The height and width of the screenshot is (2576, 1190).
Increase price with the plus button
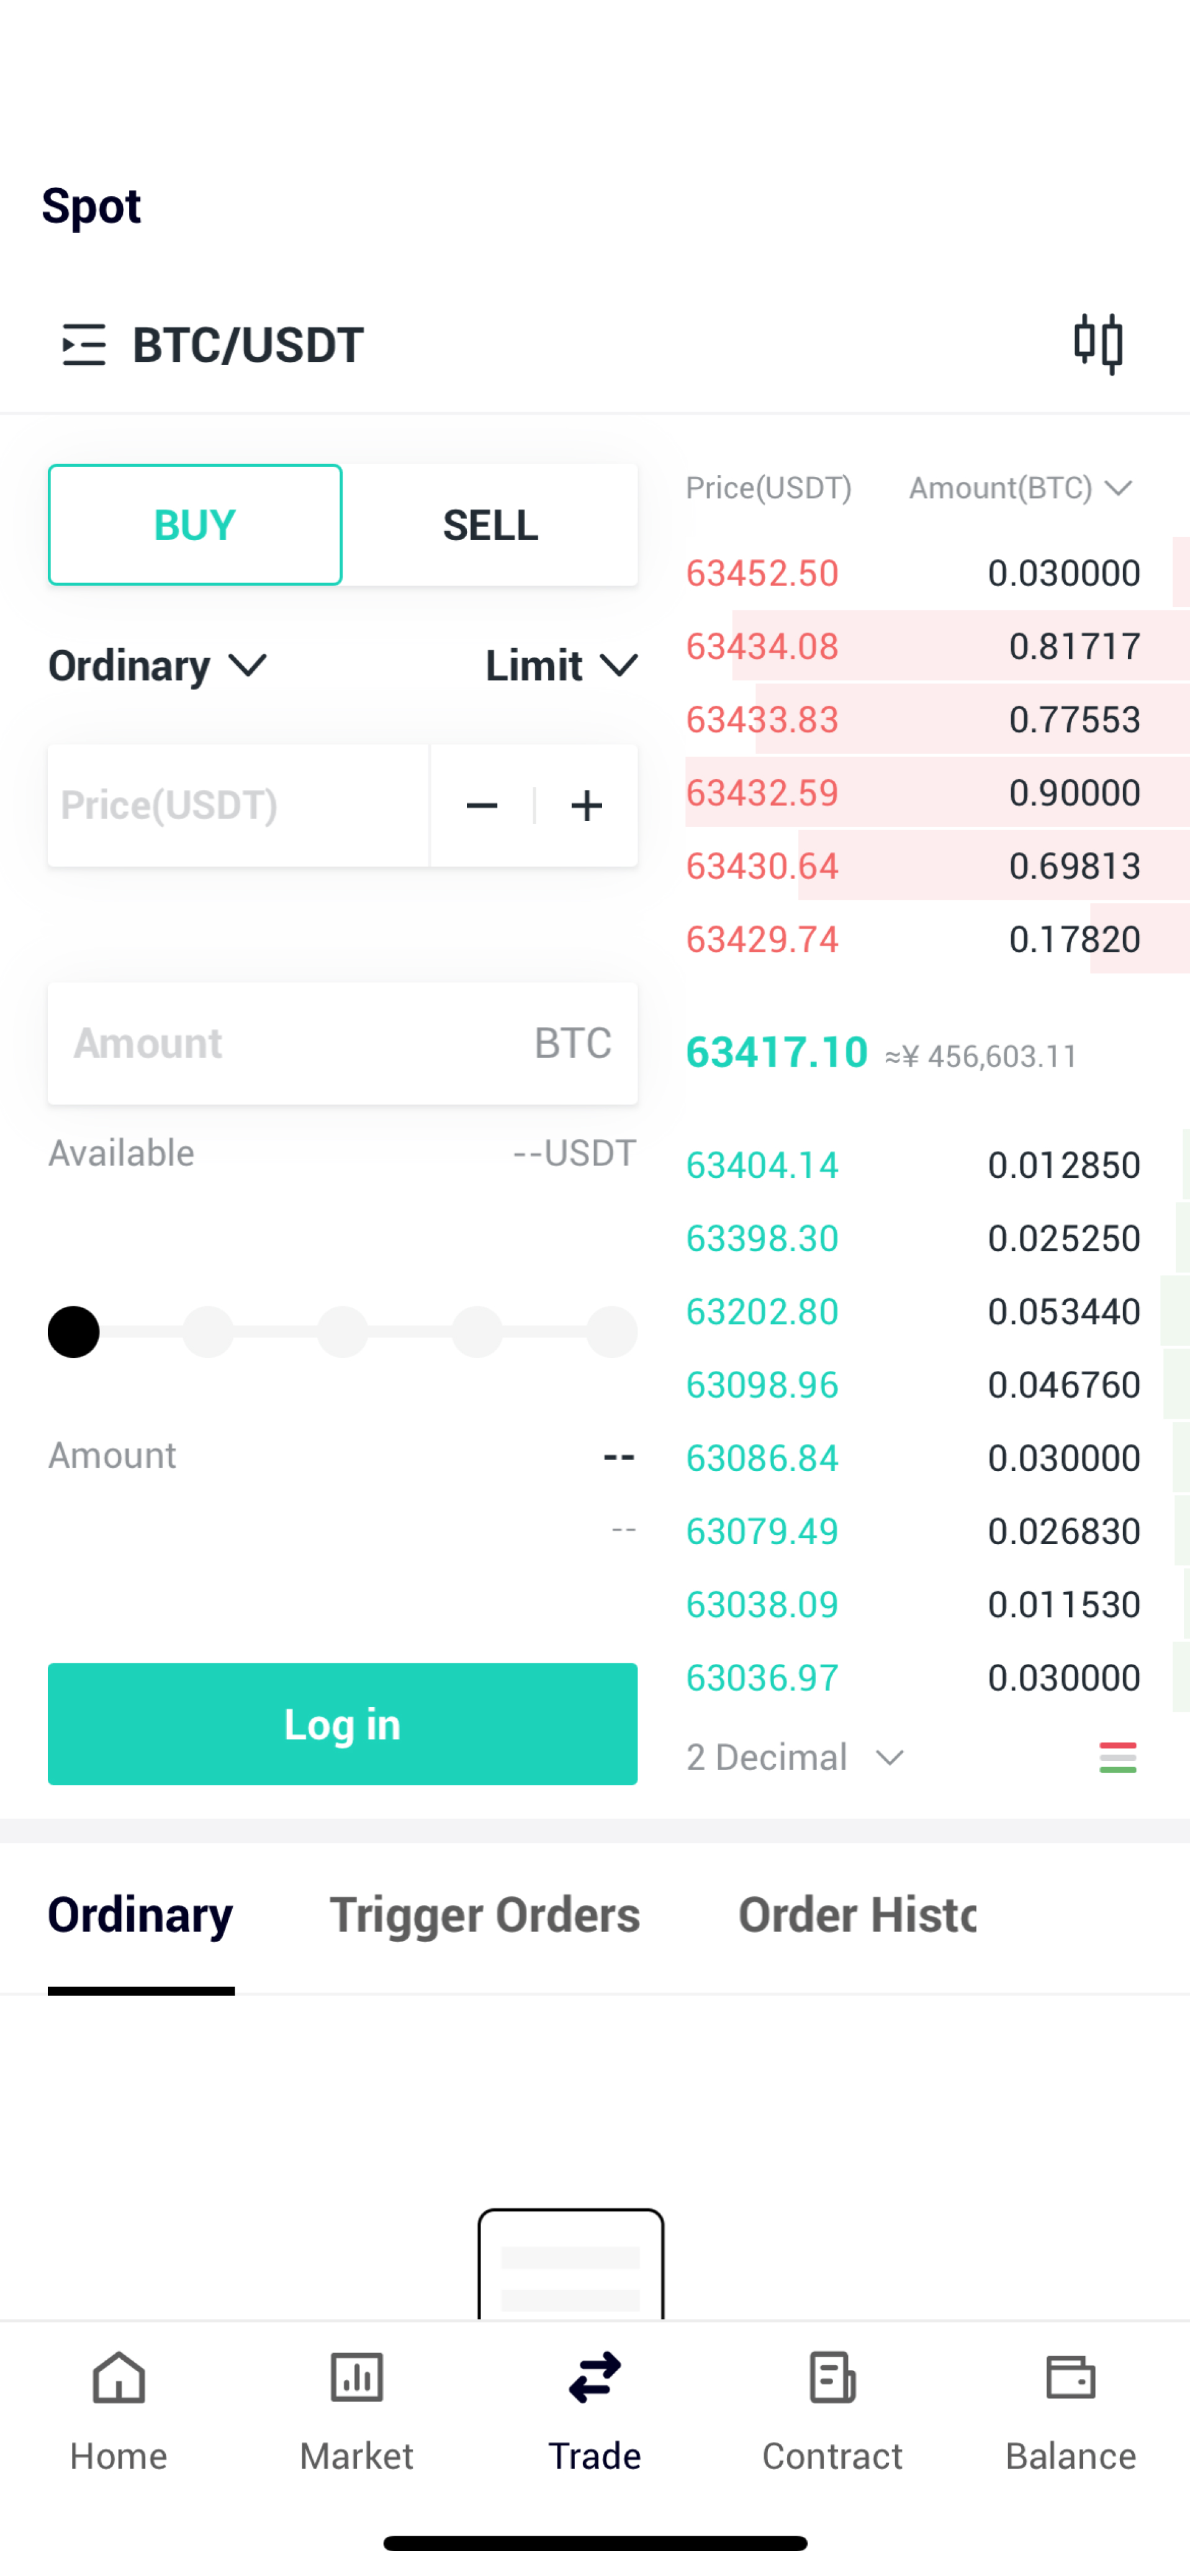coord(587,806)
